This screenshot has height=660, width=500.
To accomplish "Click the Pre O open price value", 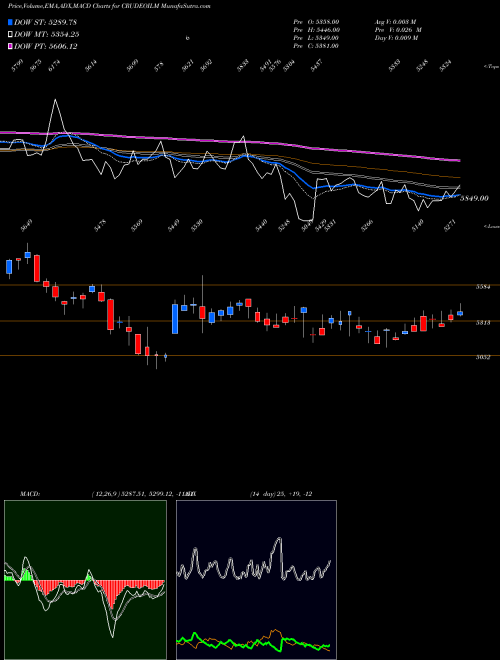I will (x=327, y=22).
